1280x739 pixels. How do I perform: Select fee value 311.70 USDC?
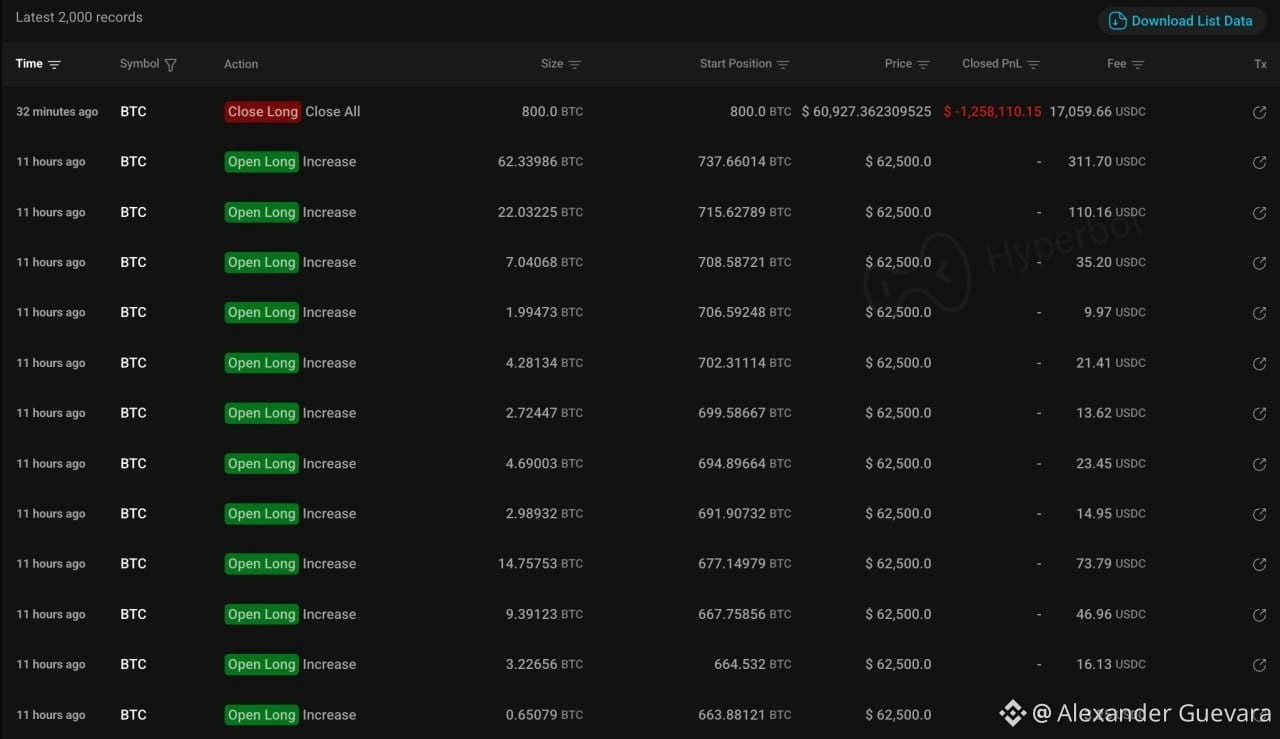[x=1106, y=162]
